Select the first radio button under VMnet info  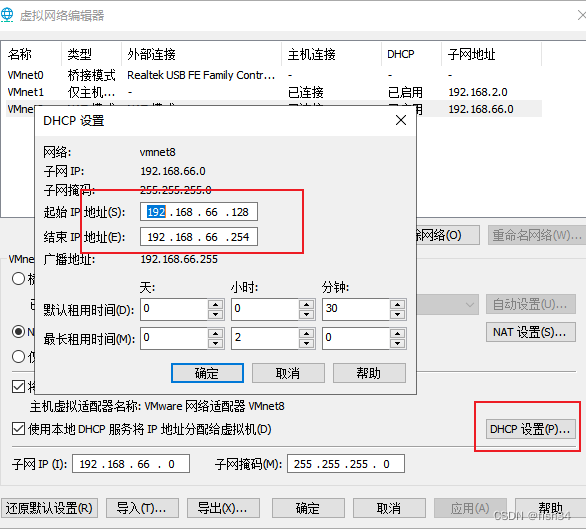tap(18, 278)
